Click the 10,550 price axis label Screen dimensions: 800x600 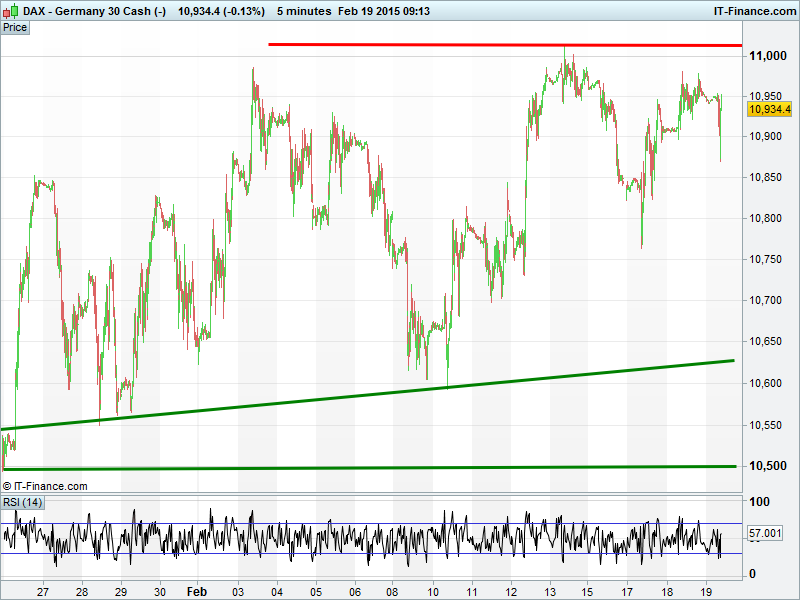765,425
